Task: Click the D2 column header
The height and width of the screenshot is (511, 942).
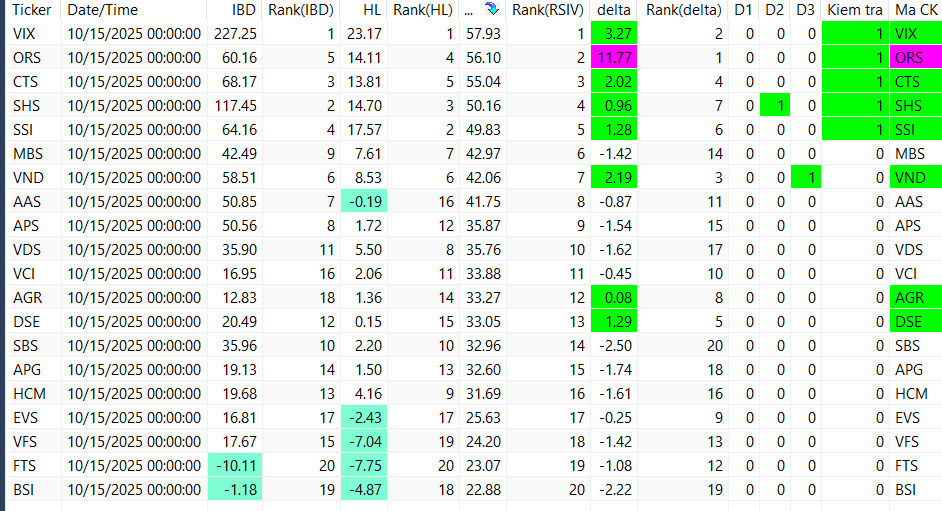Action: 774,10
